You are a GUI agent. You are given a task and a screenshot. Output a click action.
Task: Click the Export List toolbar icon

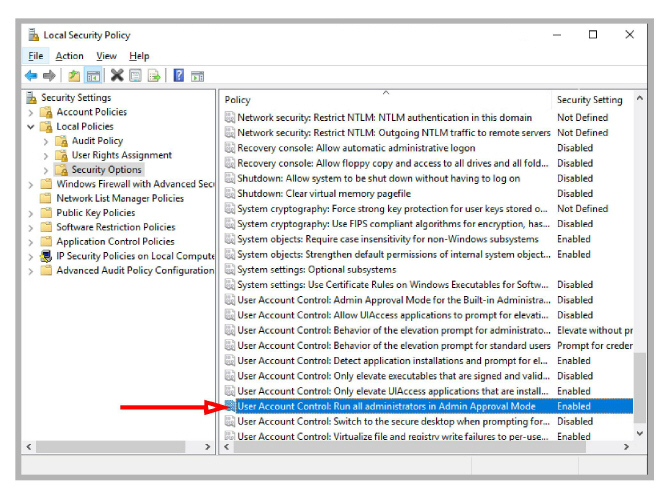tap(154, 76)
